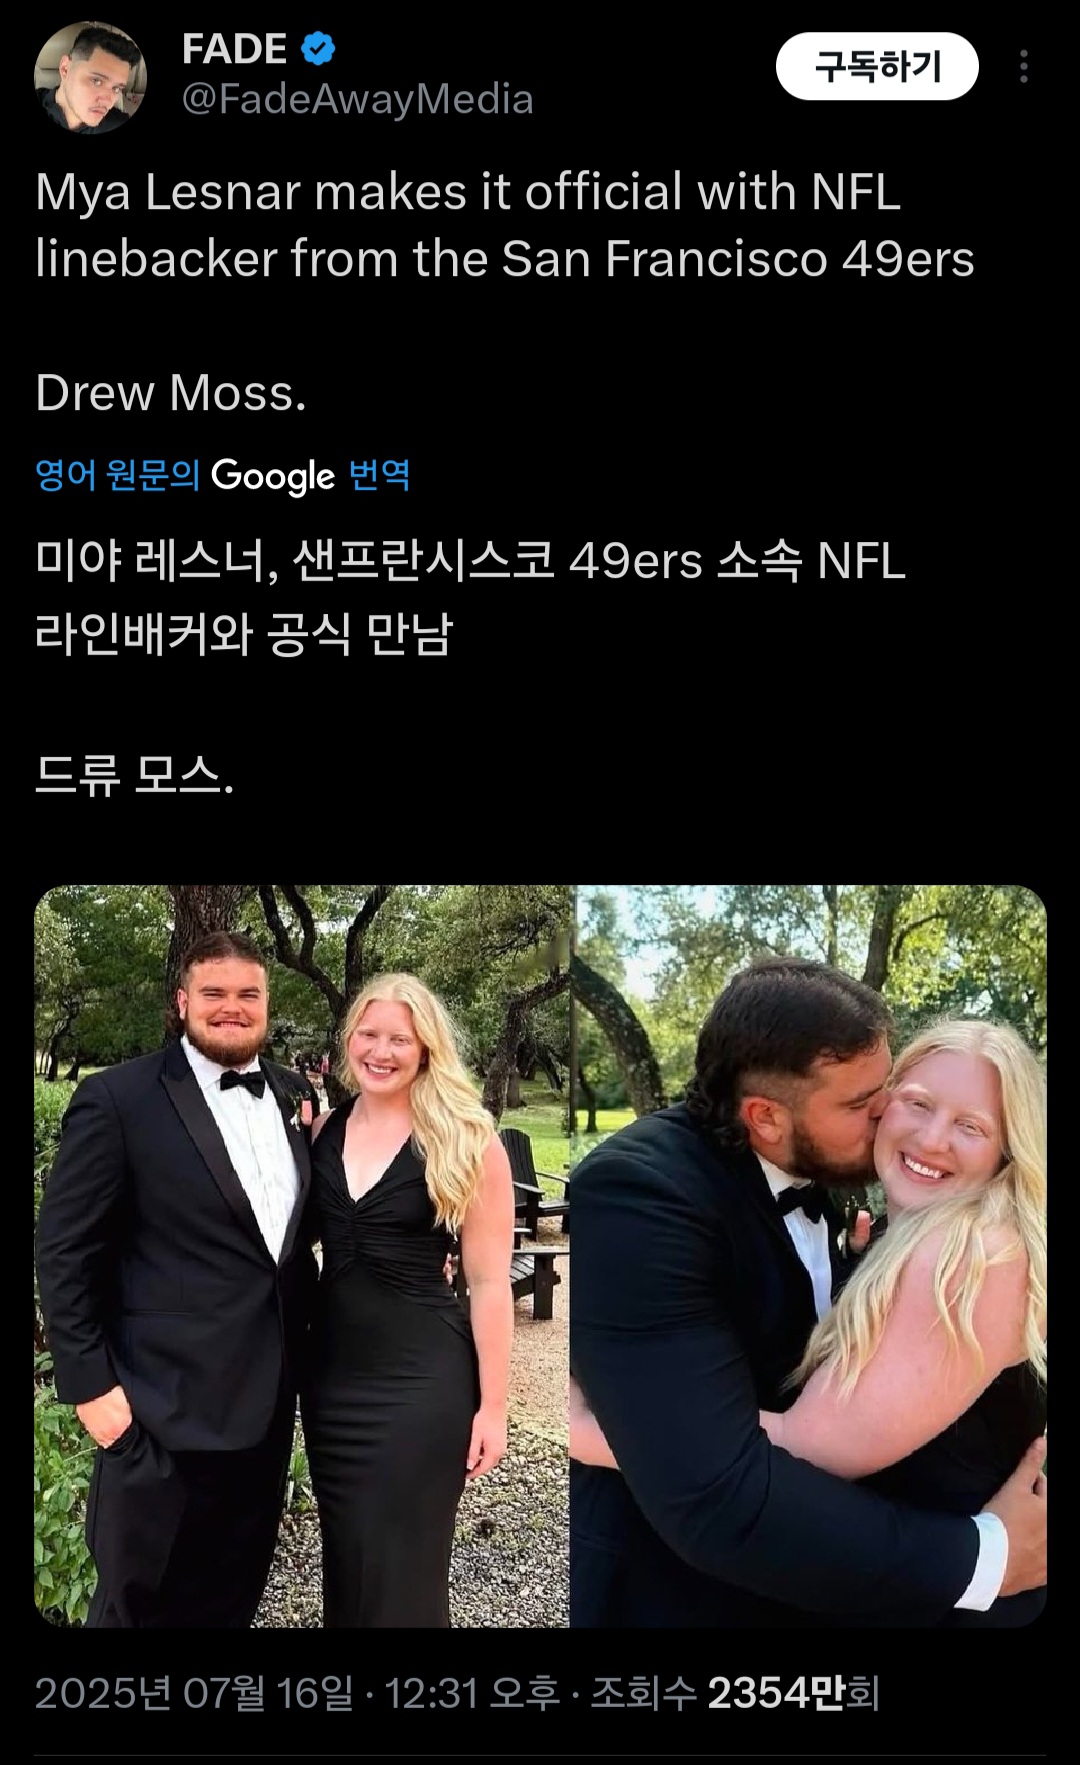
Task: Select the FADE display name
Action: (x=234, y=48)
